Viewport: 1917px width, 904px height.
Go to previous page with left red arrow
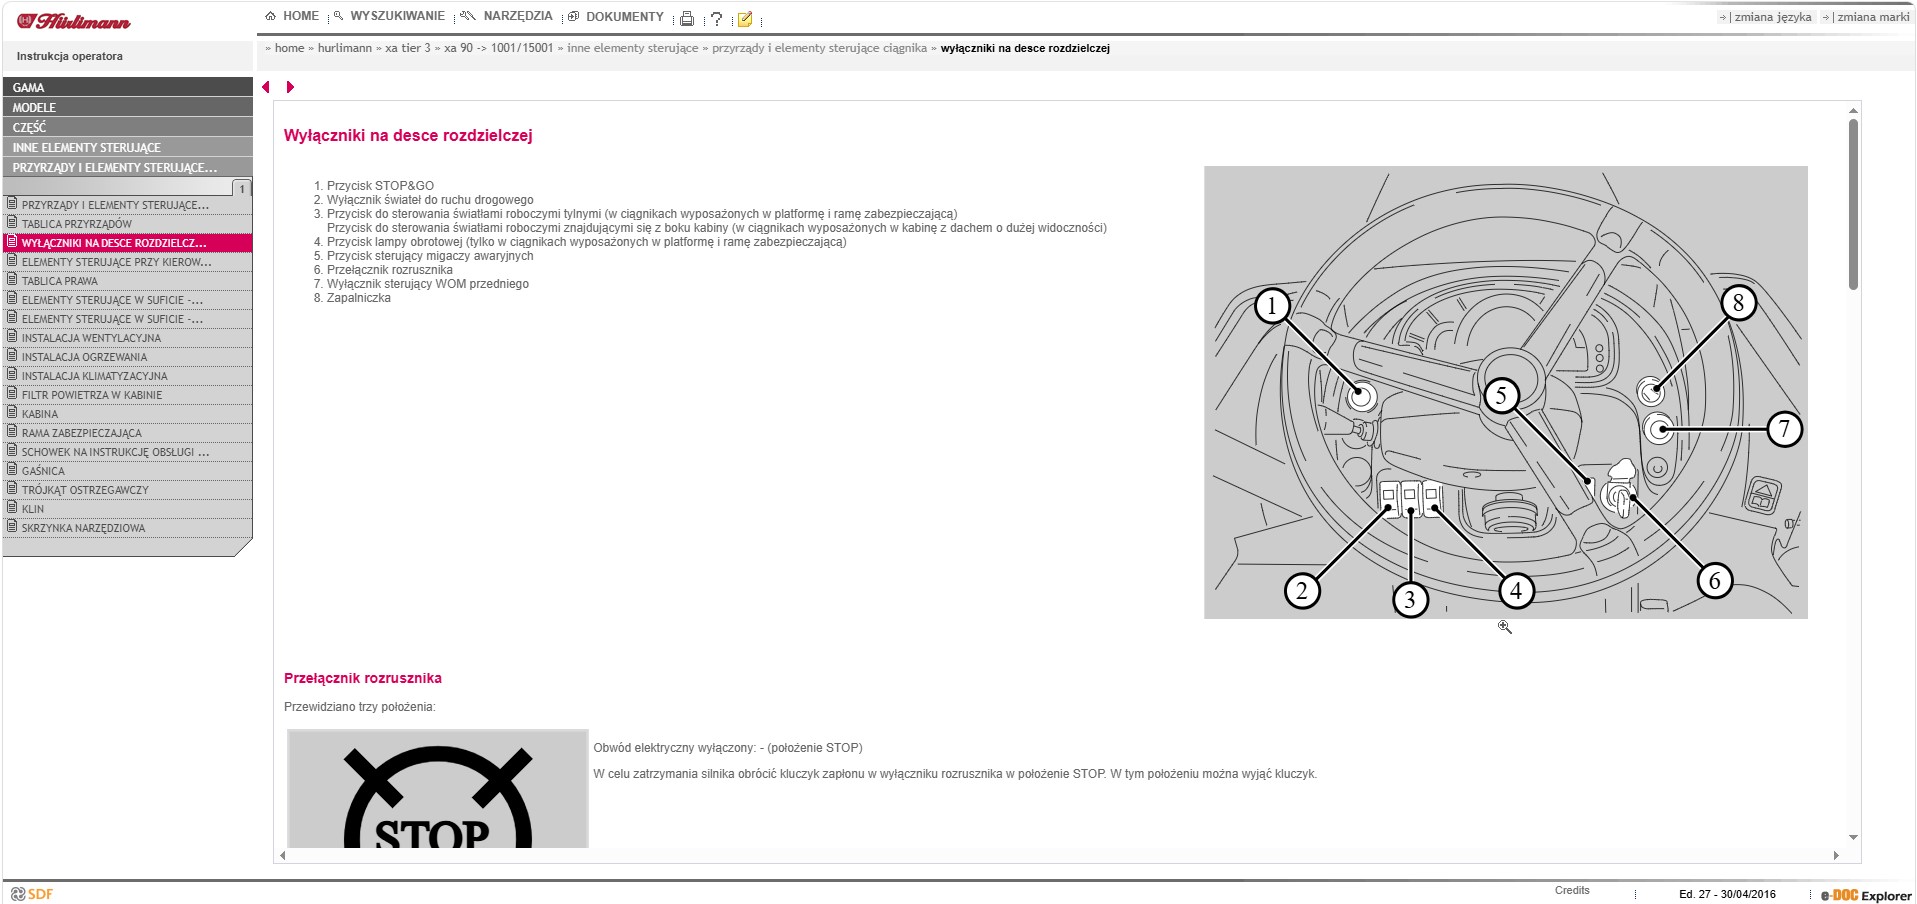click(x=266, y=87)
